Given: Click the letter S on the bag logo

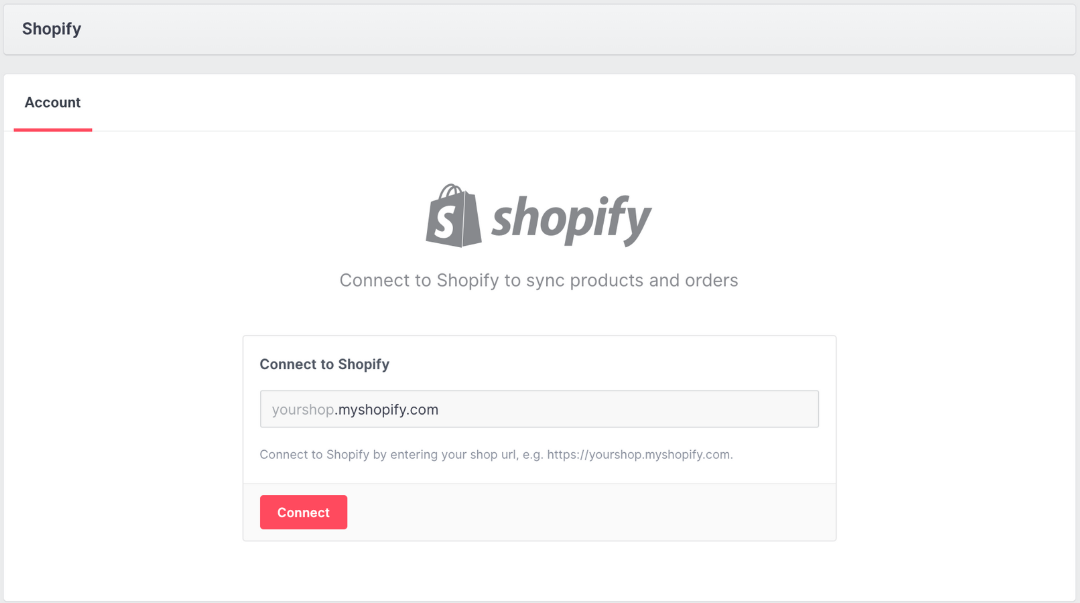Looking at the screenshot, I should click(450, 224).
